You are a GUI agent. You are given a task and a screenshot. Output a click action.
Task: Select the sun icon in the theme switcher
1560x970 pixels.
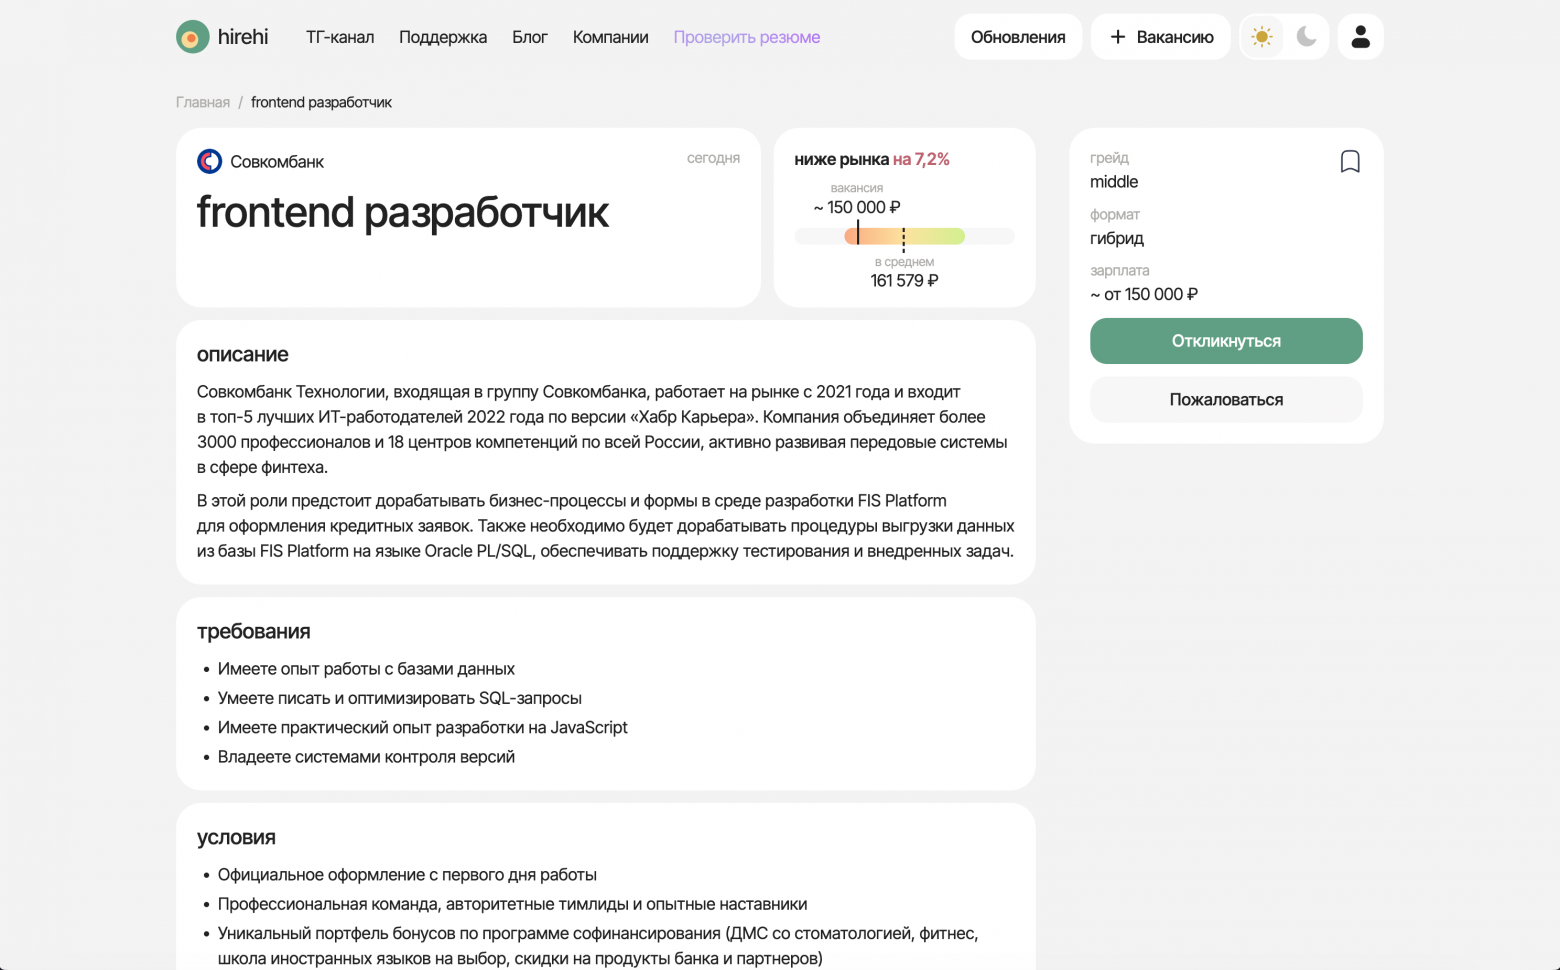1262,36
